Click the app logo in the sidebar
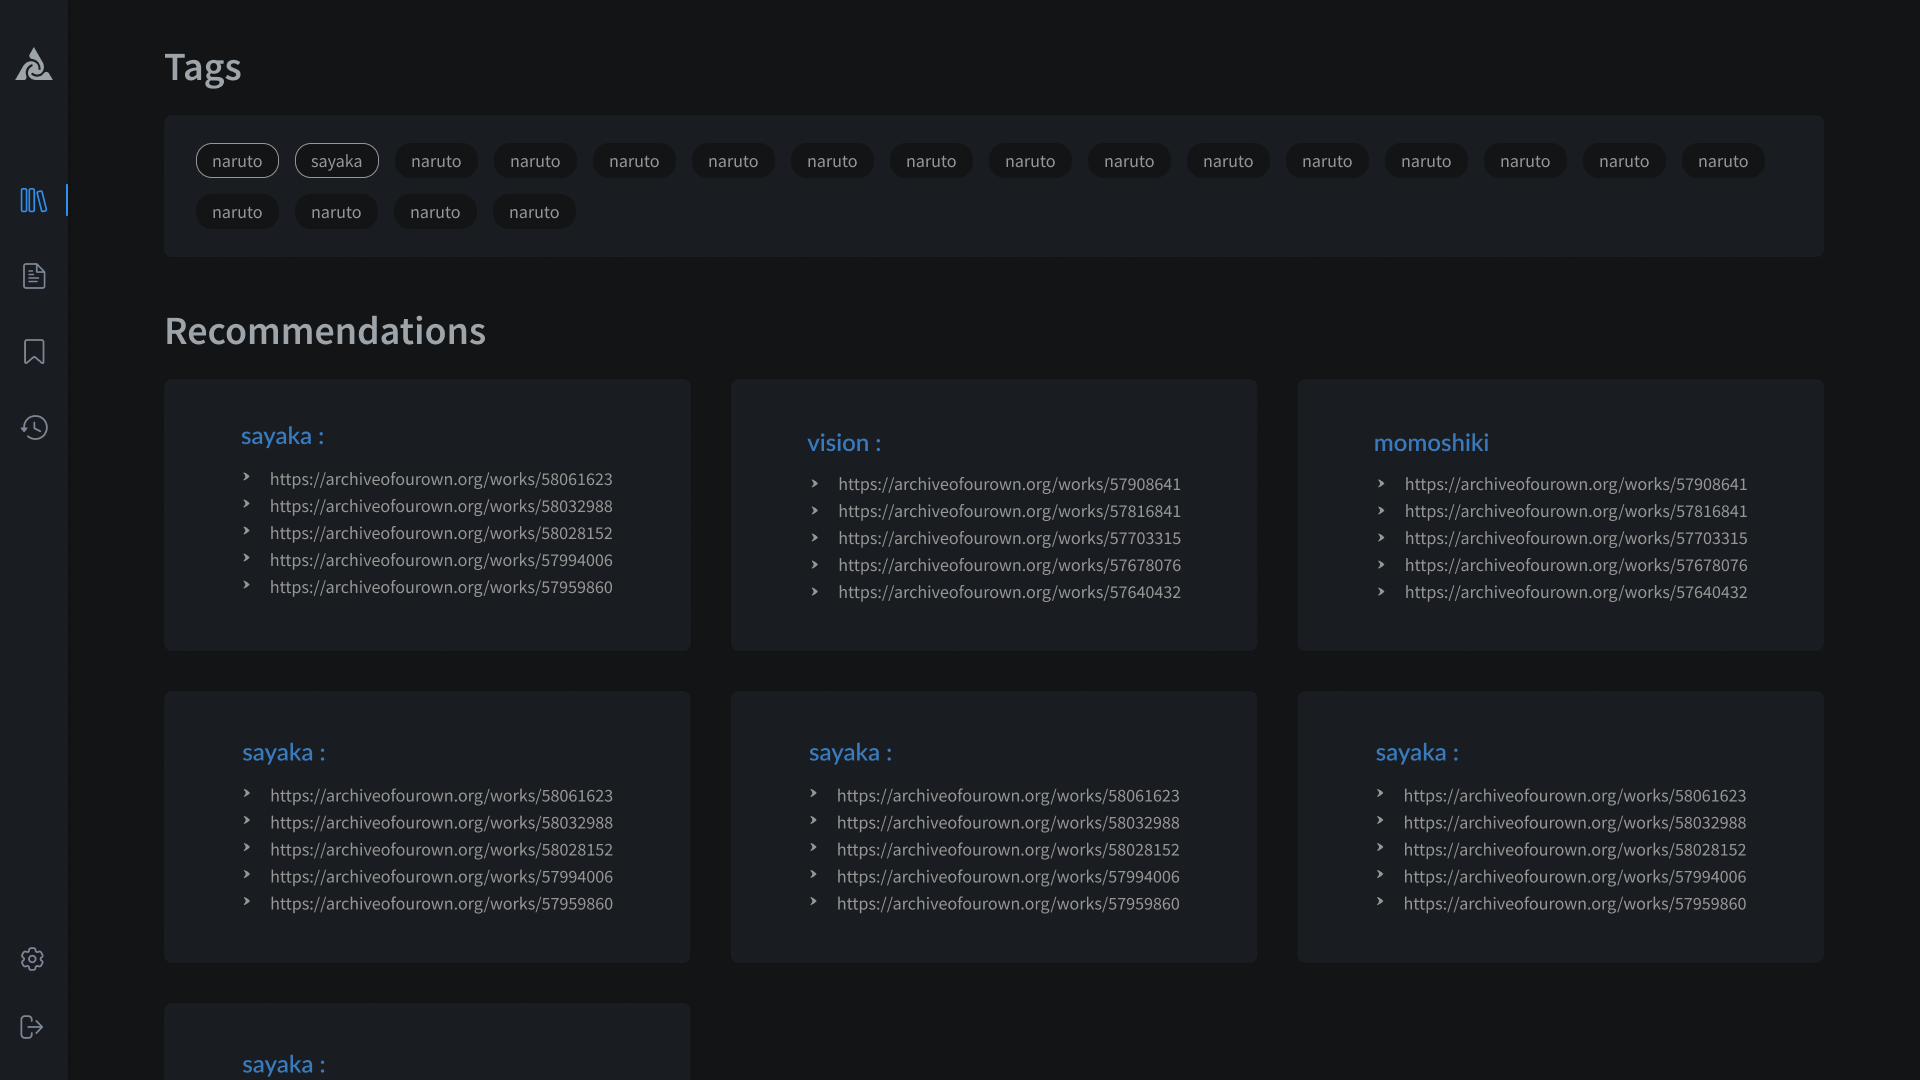The height and width of the screenshot is (1080, 1920). coord(34,65)
